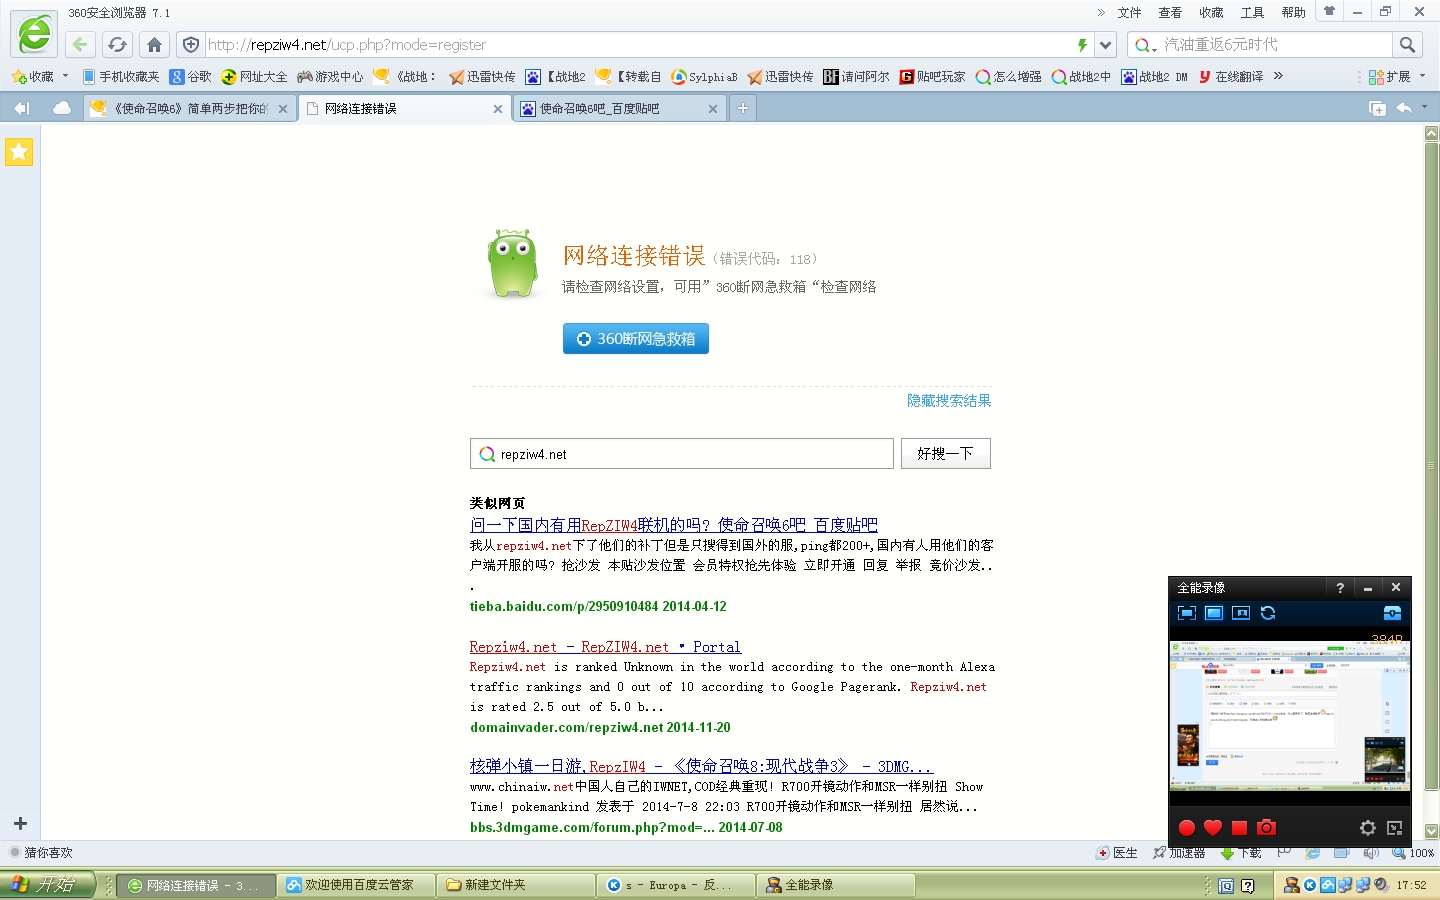The image size is (1440, 900).
Task: Select webcam capture mode icon in recorder
Action: click(1241, 613)
